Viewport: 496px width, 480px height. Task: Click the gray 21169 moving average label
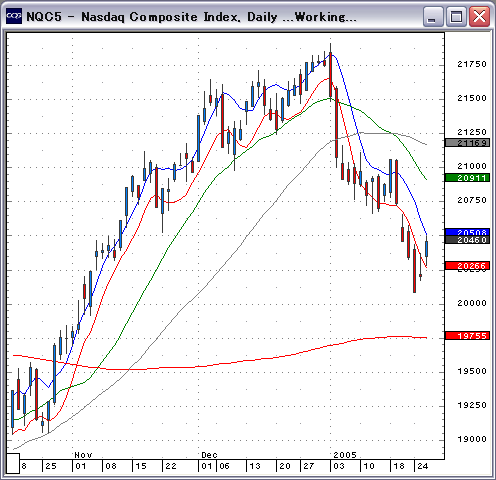(467, 143)
